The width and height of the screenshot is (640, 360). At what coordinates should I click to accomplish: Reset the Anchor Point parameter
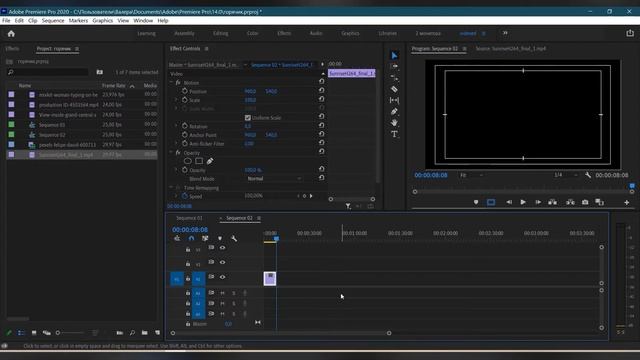[x=322, y=134]
